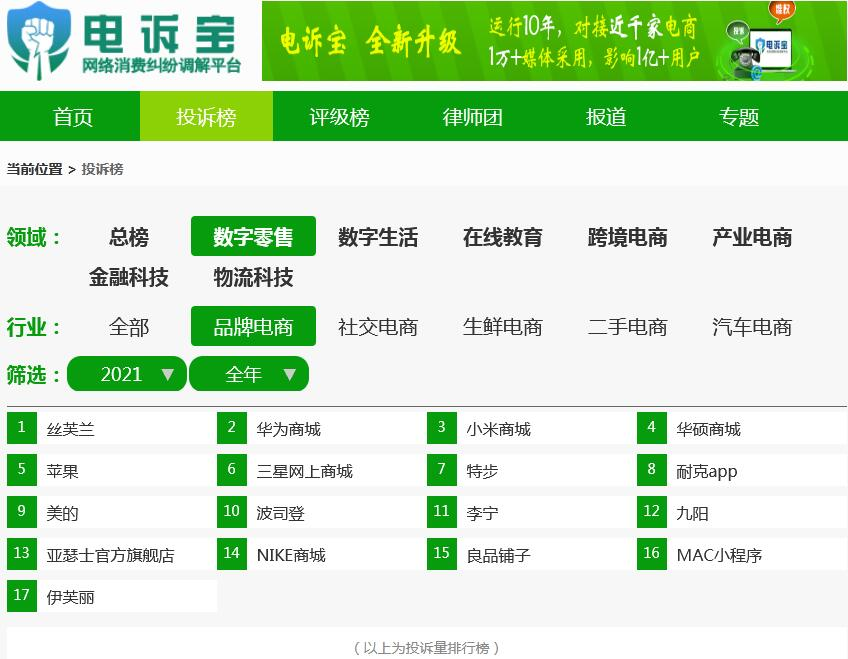Select the NIKE商城 ranking entry
The width and height of the screenshot is (848, 659).
[322, 554]
